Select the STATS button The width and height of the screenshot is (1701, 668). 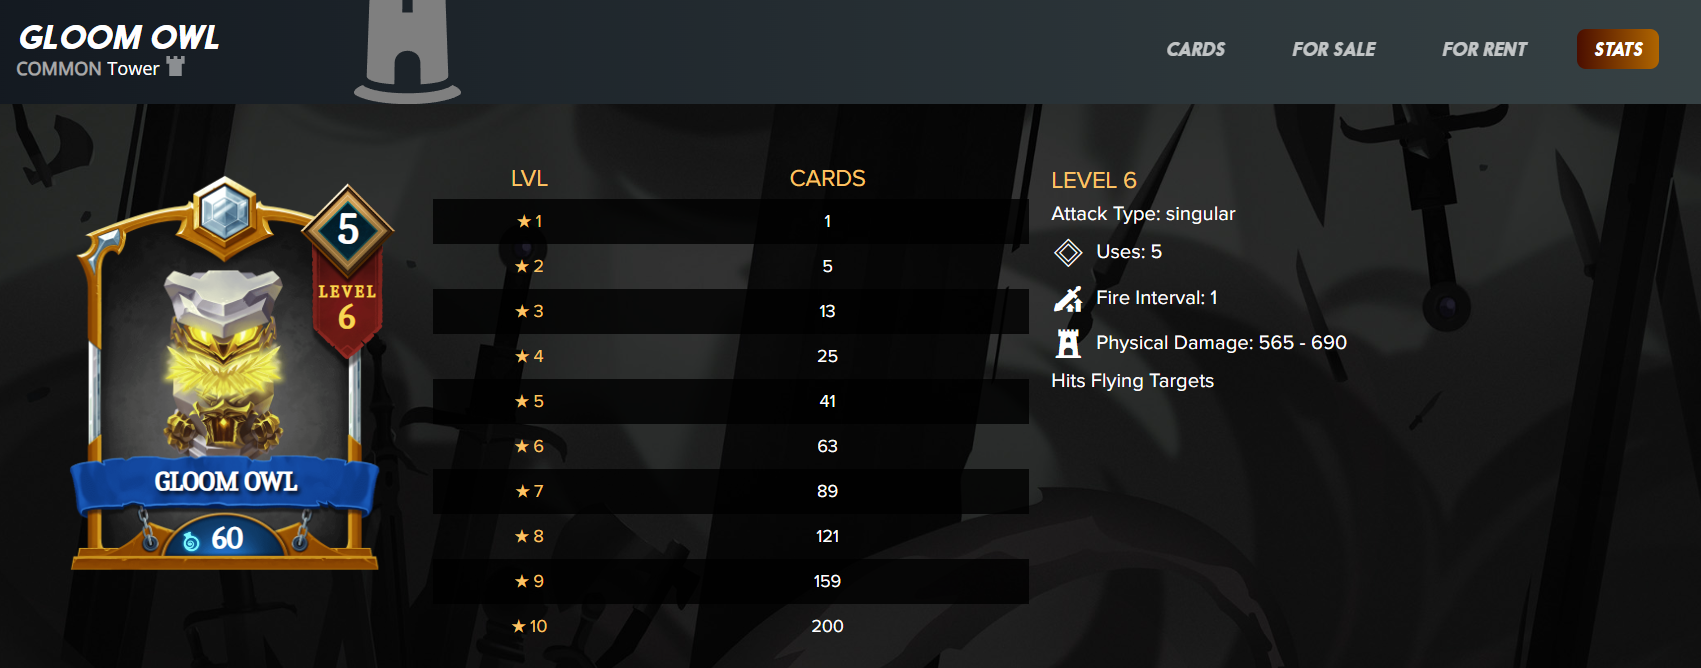(x=1618, y=49)
